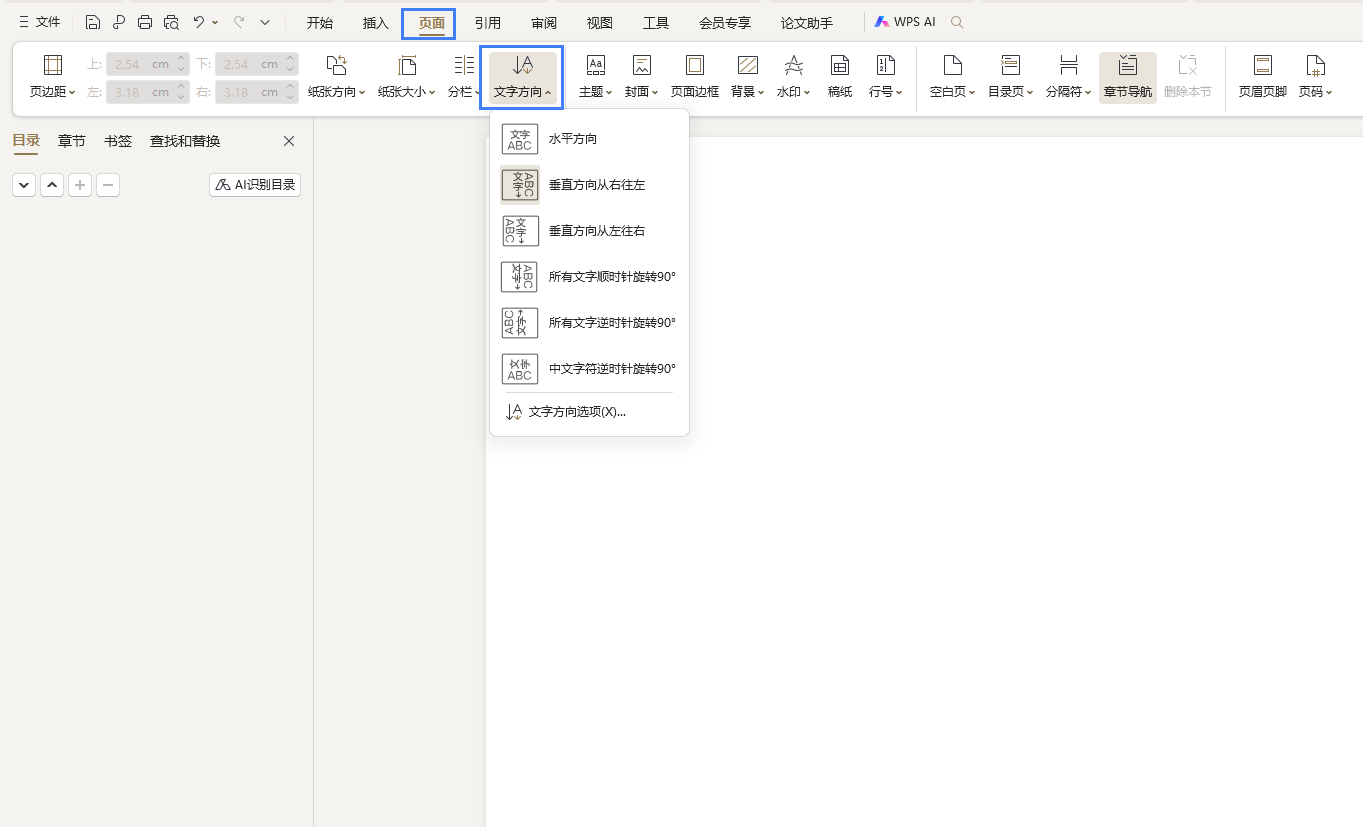Open the 封面 cover page dropdown
This screenshot has height=827, width=1363.
coord(642,78)
